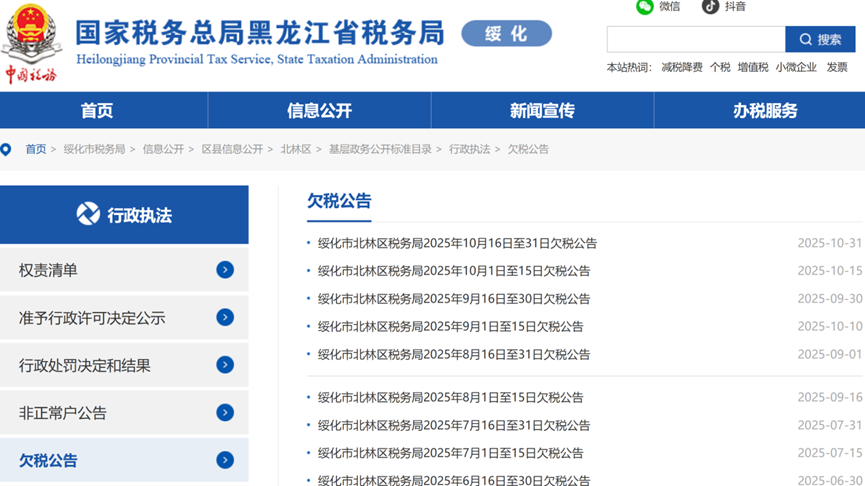Click the Douyin icon
Image resolution: width=865 pixels, height=486 pixels.
[710, 6]
